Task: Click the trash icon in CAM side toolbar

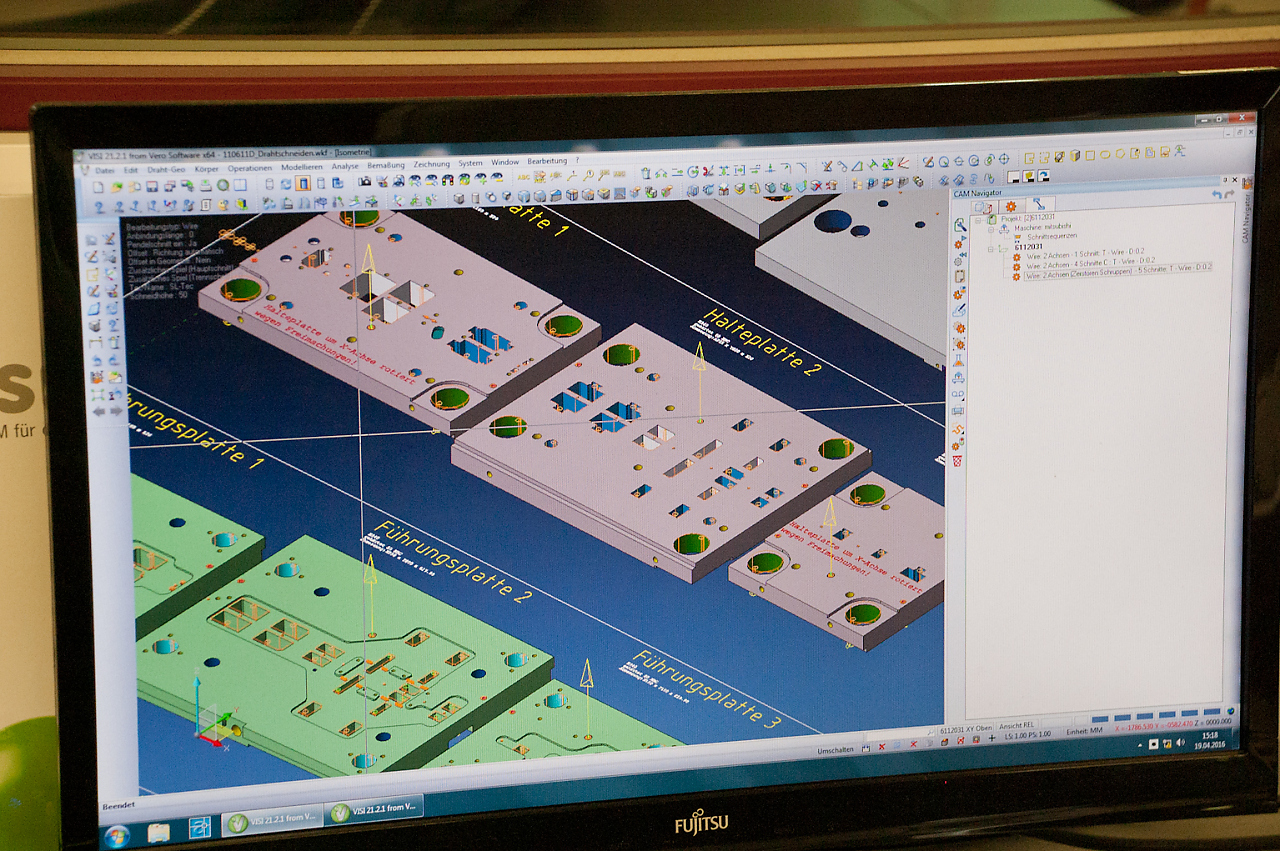Action: point(957,461)
